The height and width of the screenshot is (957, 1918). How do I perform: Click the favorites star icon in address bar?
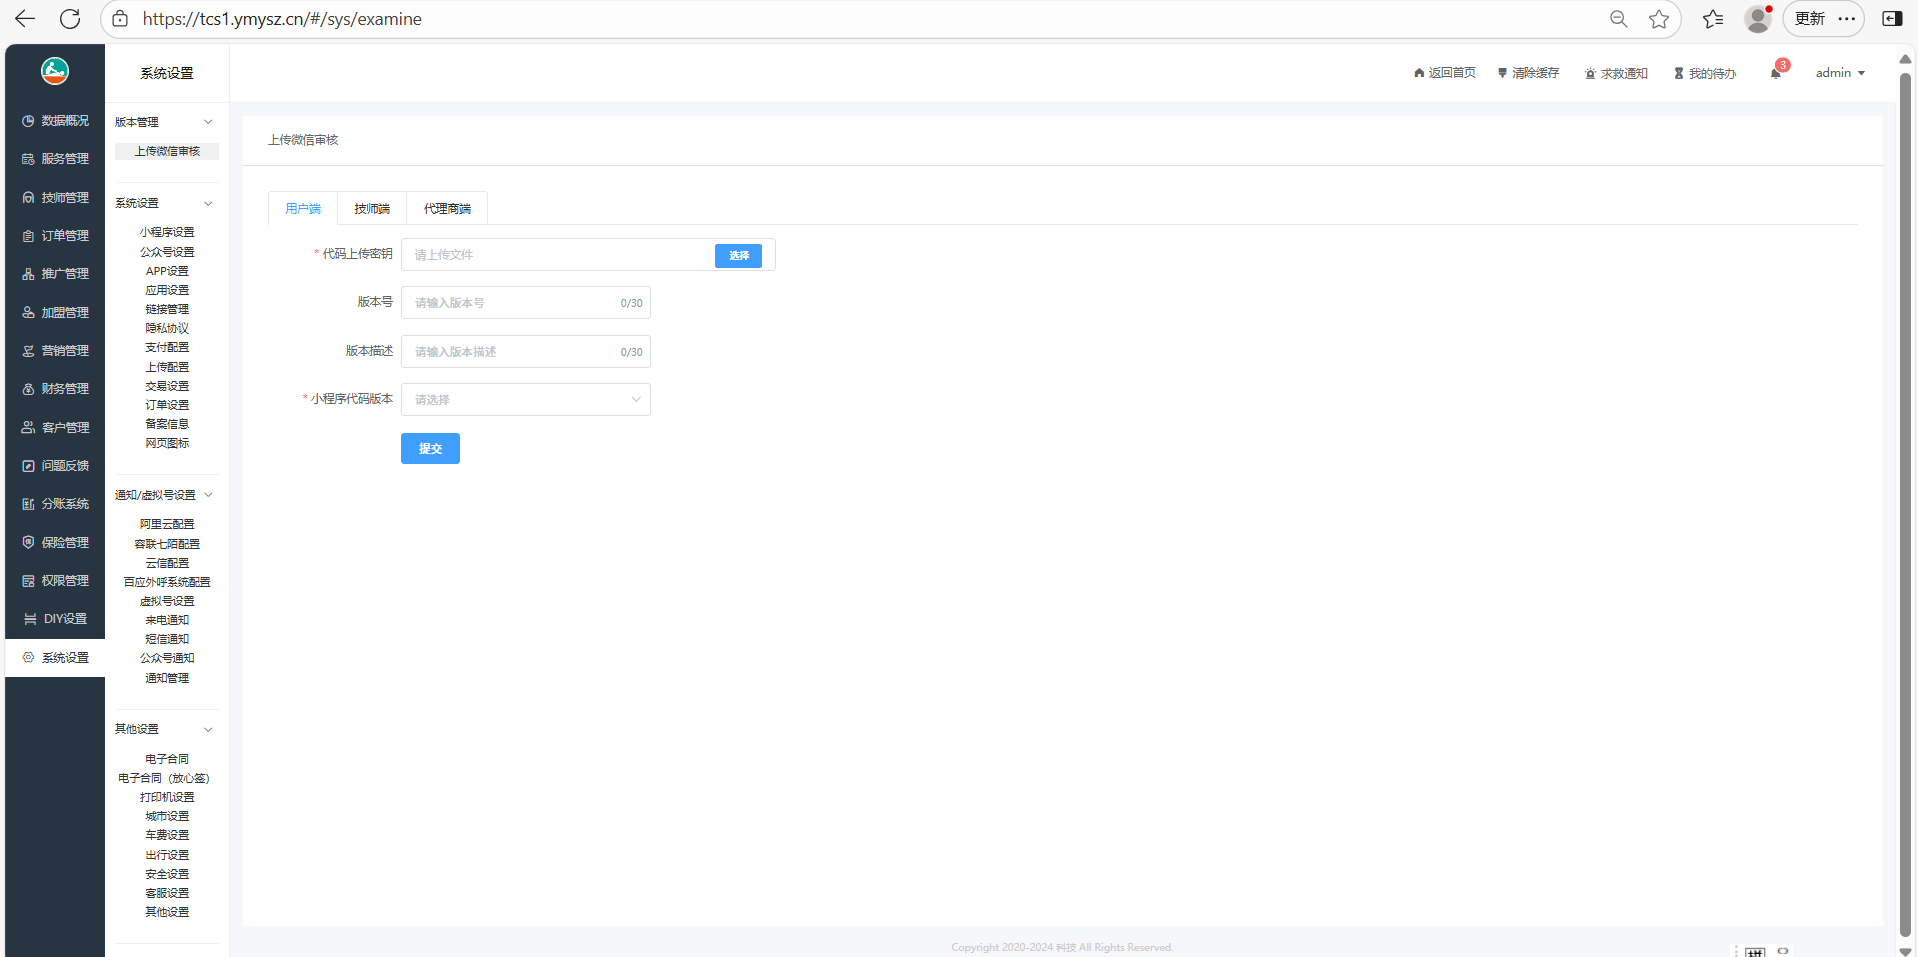(1659, 19)
